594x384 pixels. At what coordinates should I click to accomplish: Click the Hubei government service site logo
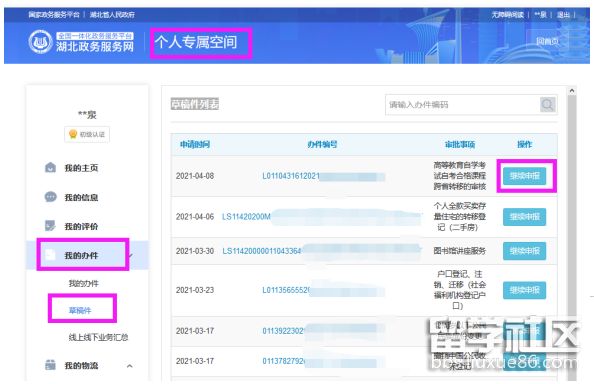coord(81,42)
